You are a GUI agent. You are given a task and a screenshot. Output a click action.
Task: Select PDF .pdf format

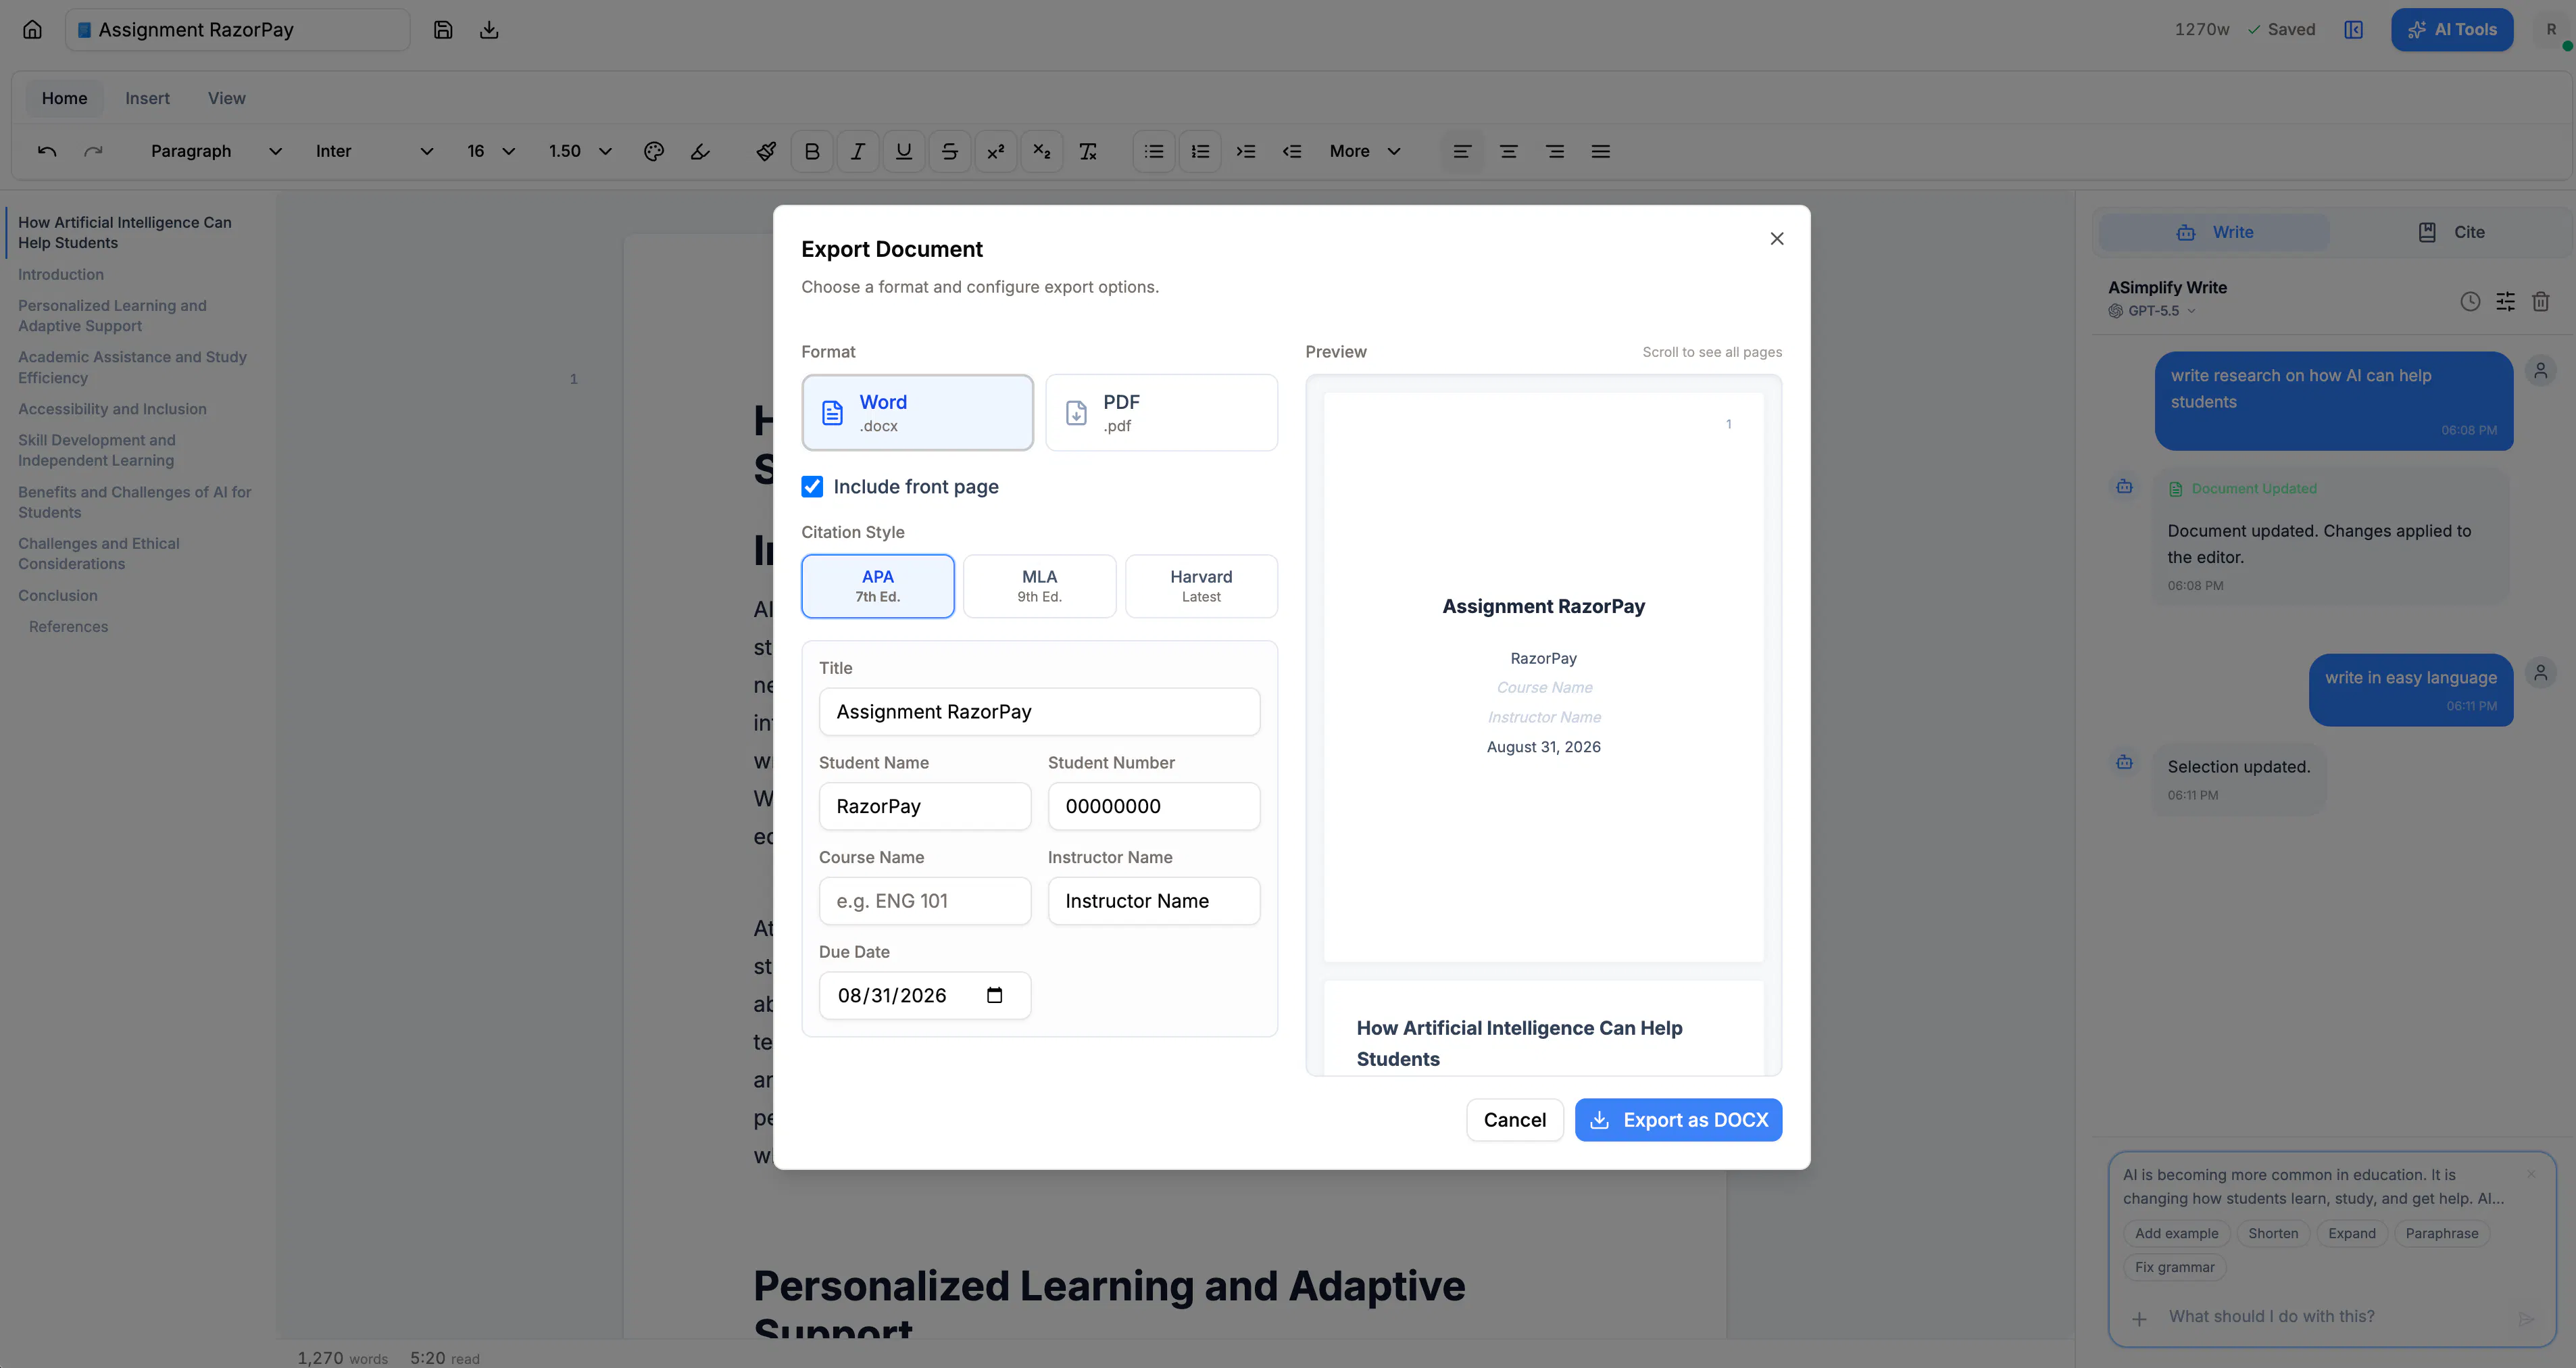[x=1161, y=412]
